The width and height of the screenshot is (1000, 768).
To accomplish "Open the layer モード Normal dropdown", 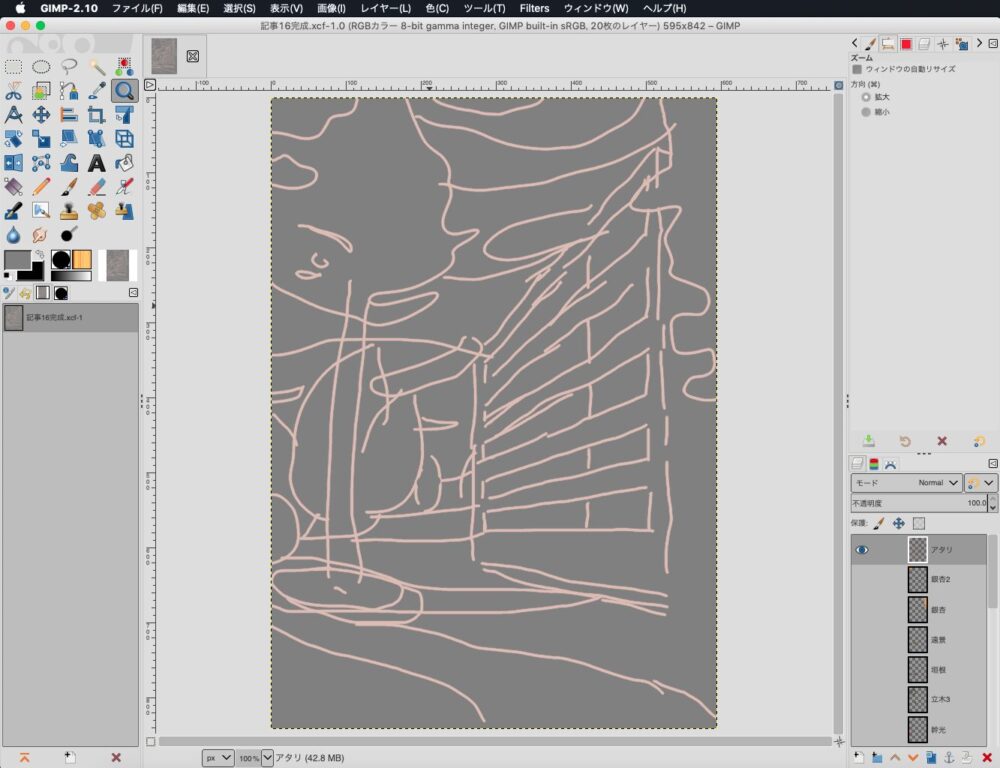I will pos(906,482).
